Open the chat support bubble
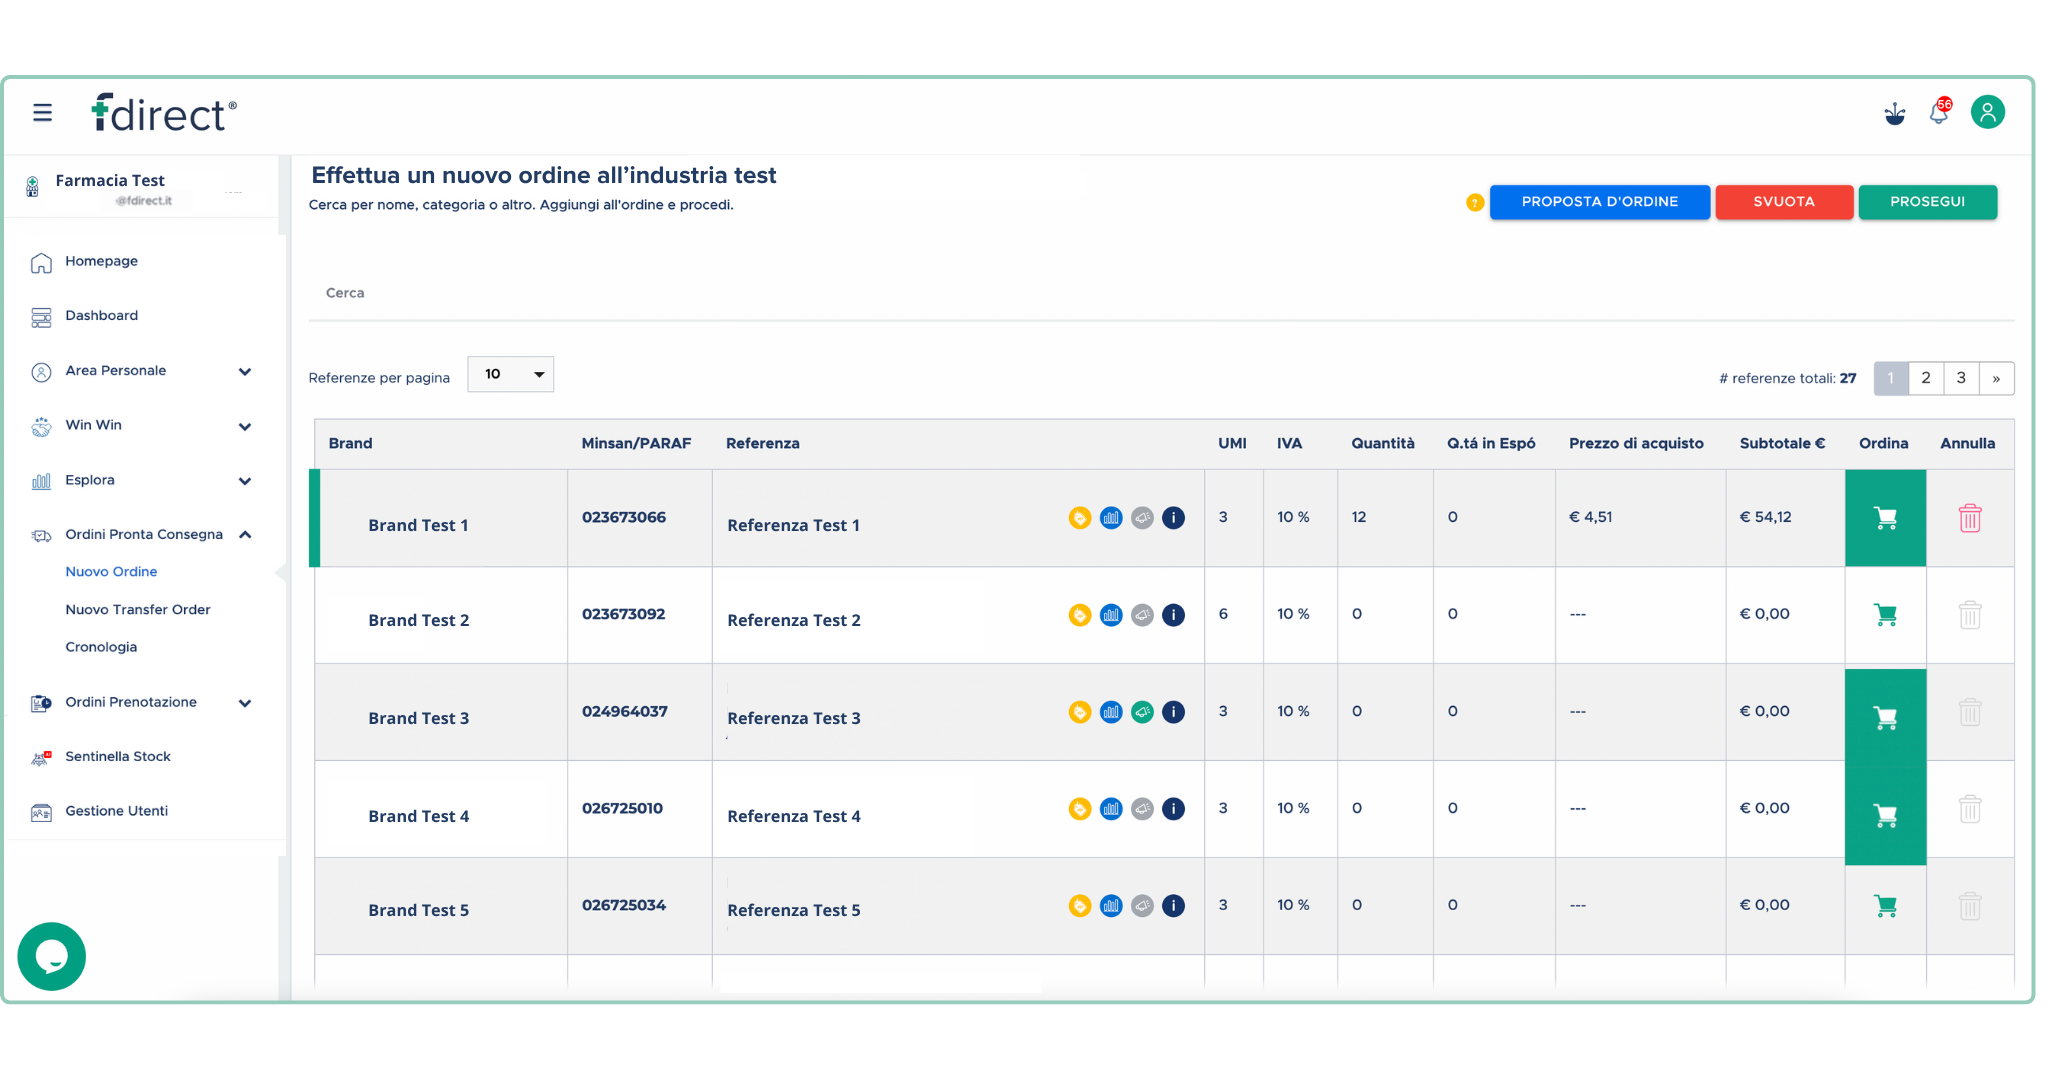 pyautogui.click(x=51, y=956)
